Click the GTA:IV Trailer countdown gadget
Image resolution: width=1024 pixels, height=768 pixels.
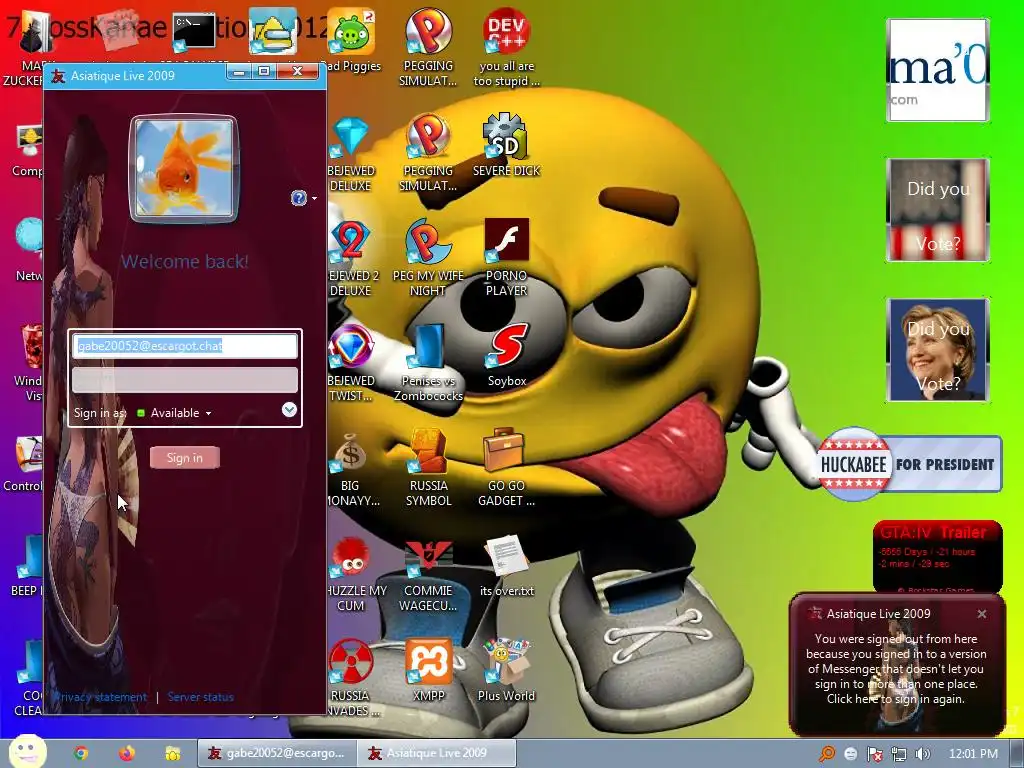[x=937, y=556]
